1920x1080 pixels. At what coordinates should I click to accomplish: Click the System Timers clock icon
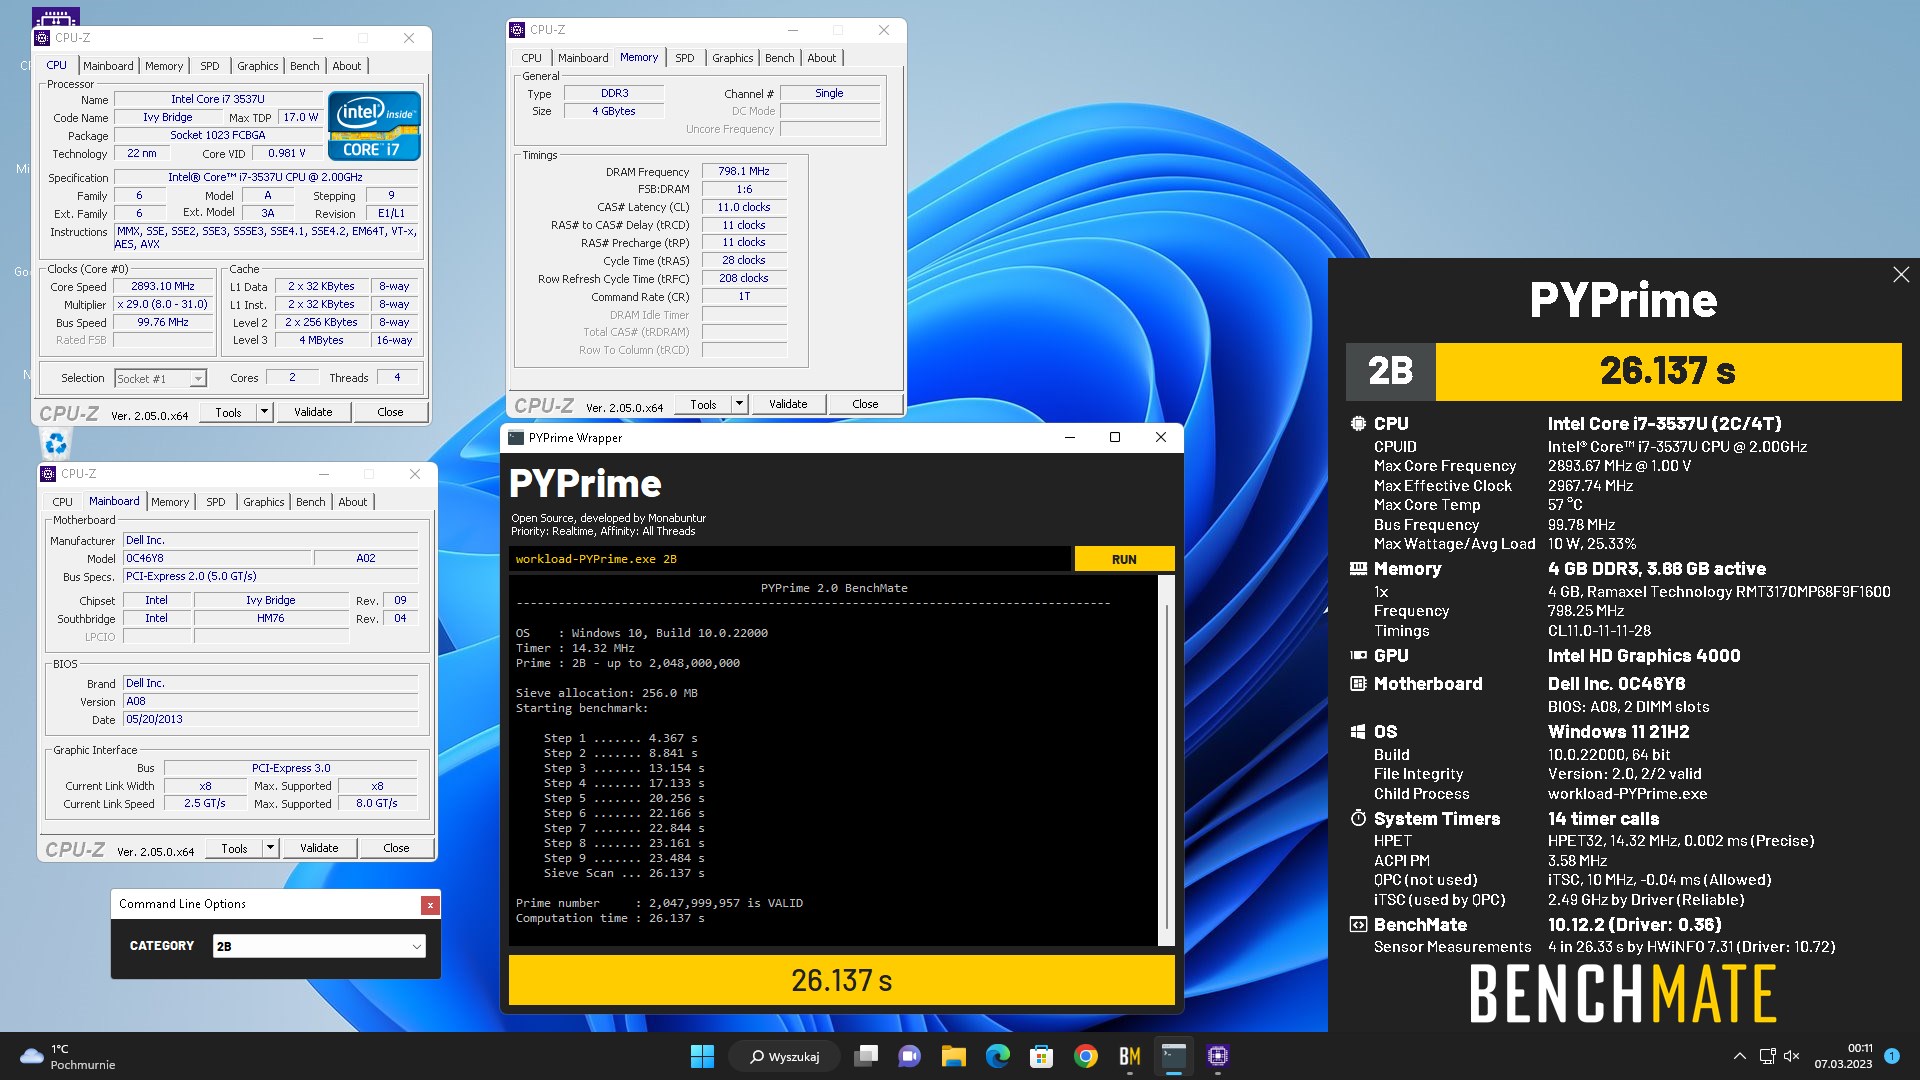pyautogui.click(x=1358, y=819)
